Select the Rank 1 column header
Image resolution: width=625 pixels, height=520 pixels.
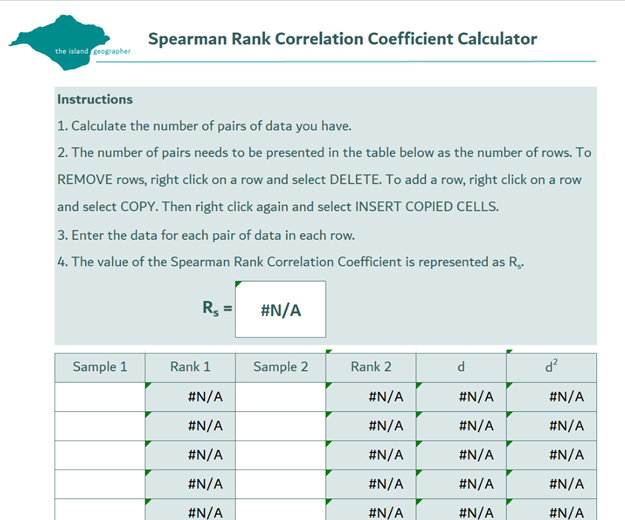coord(190,367)
